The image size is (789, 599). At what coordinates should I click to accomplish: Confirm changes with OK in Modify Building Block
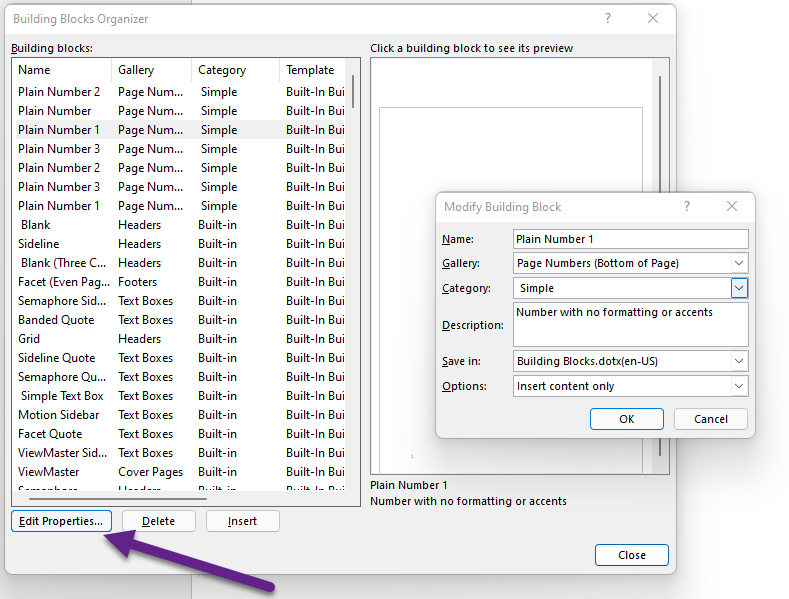point(626,419)
